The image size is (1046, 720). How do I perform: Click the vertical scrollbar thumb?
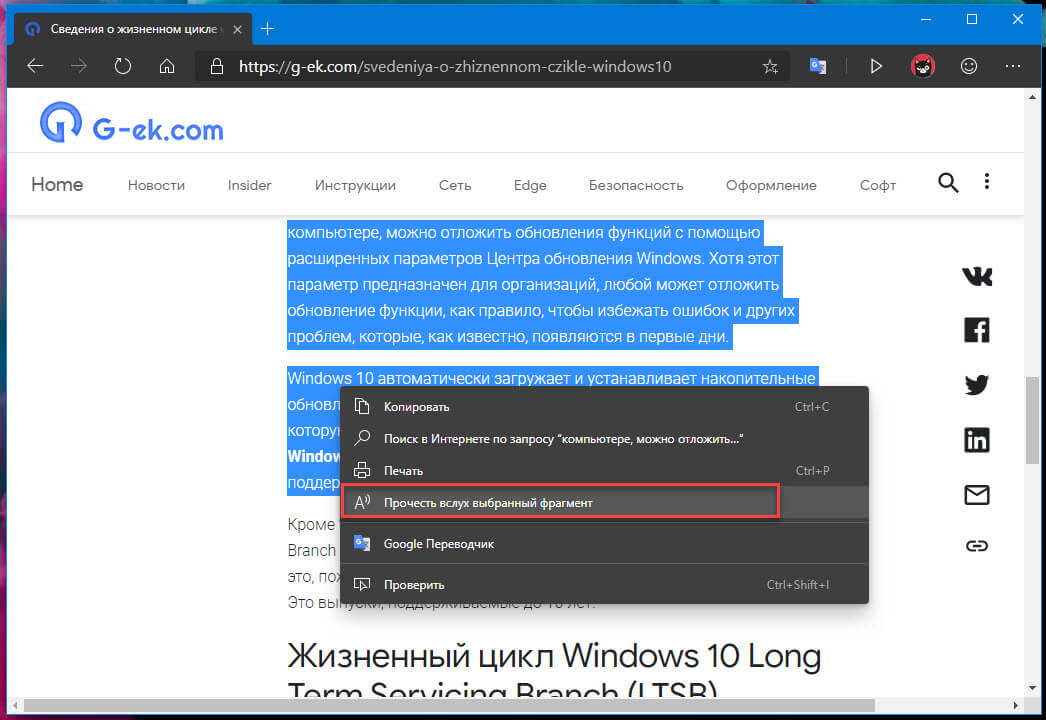(1033, 420)
